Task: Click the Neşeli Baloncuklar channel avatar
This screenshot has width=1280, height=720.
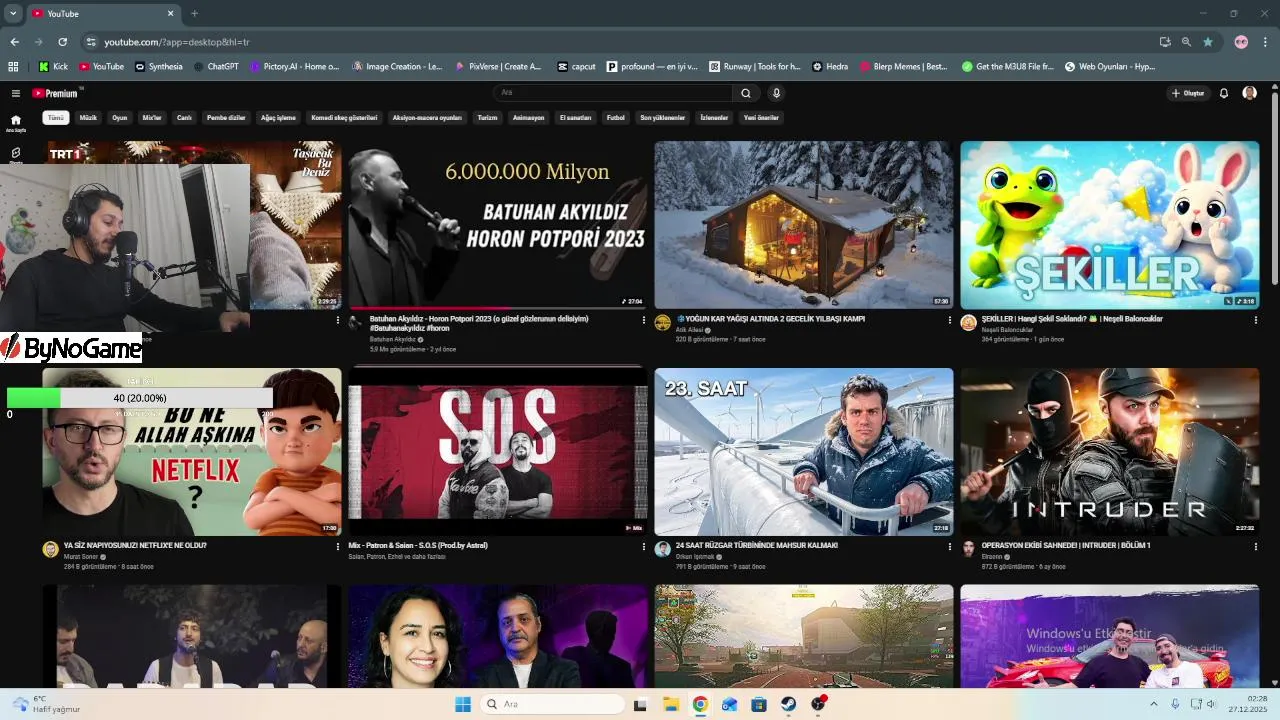Action: (x=968, y=322)
